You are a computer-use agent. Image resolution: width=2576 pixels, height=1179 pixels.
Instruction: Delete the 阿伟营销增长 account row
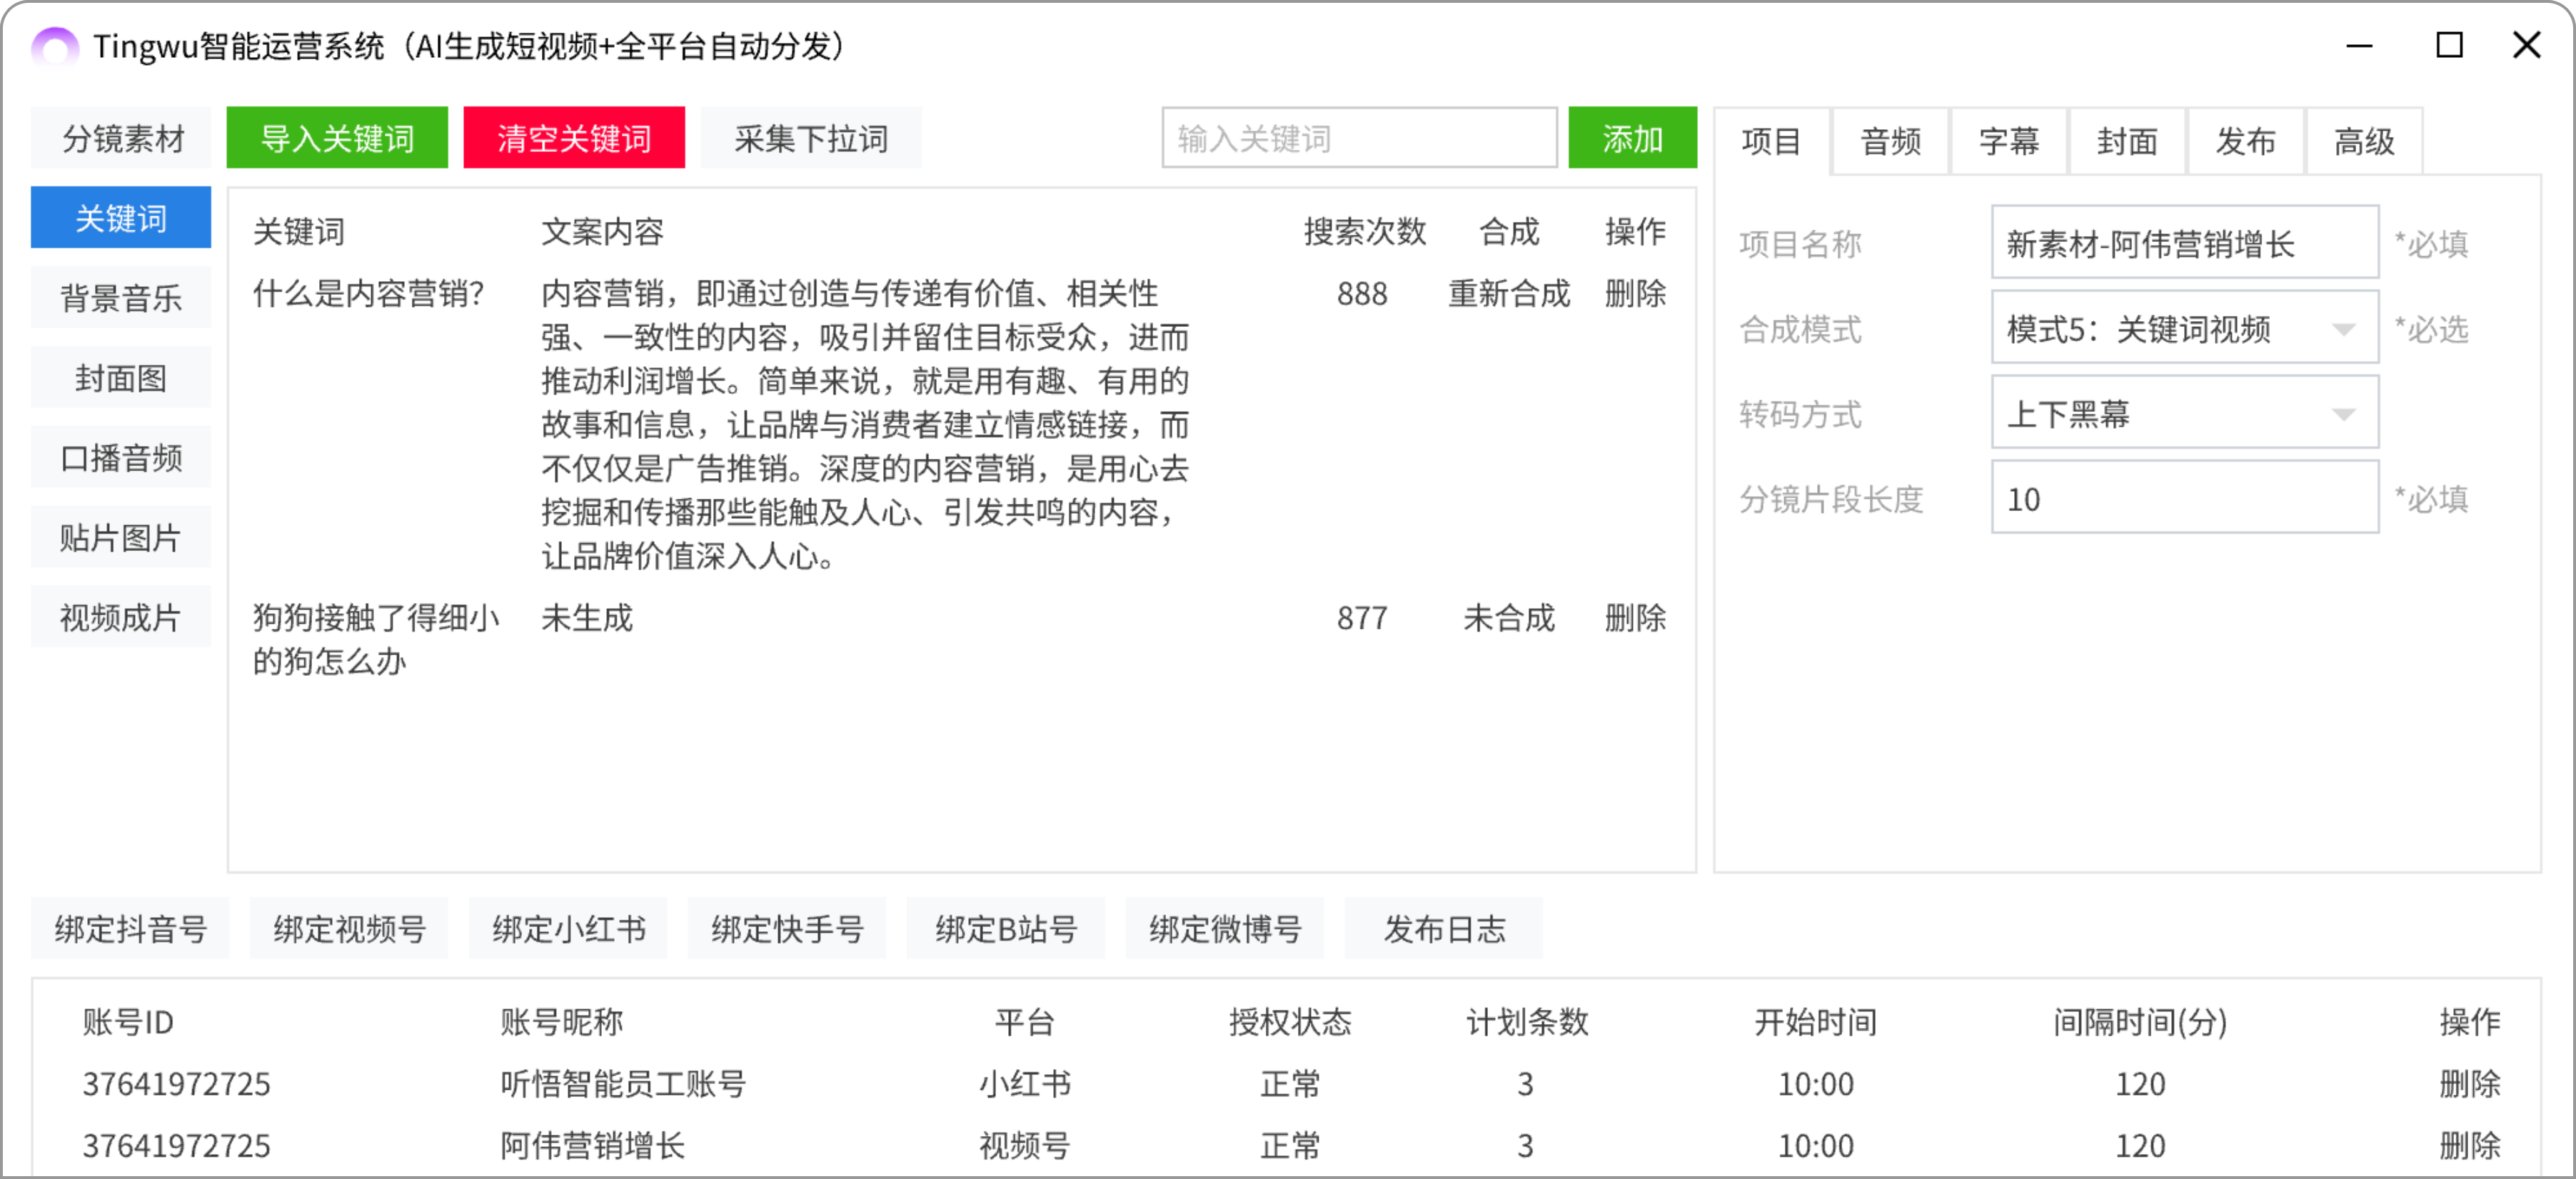(x=2469, y=1146)
